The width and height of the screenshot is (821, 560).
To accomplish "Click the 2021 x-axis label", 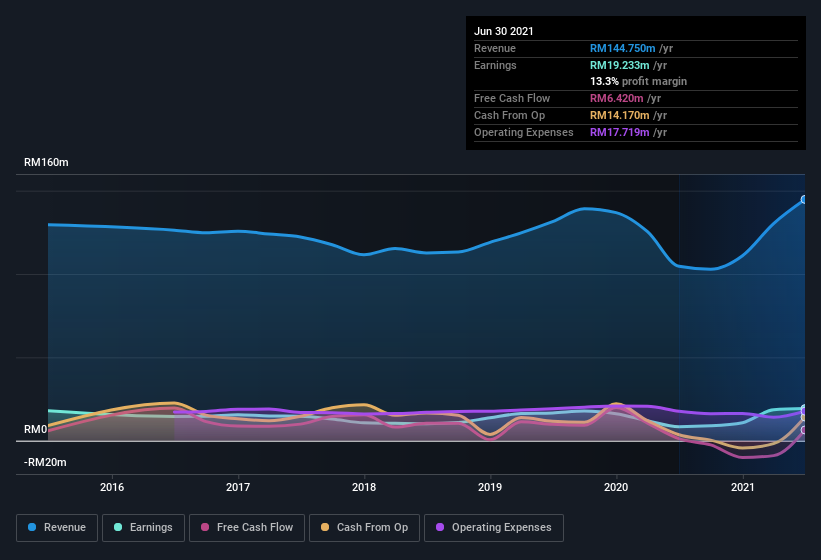I will (742, 487).
